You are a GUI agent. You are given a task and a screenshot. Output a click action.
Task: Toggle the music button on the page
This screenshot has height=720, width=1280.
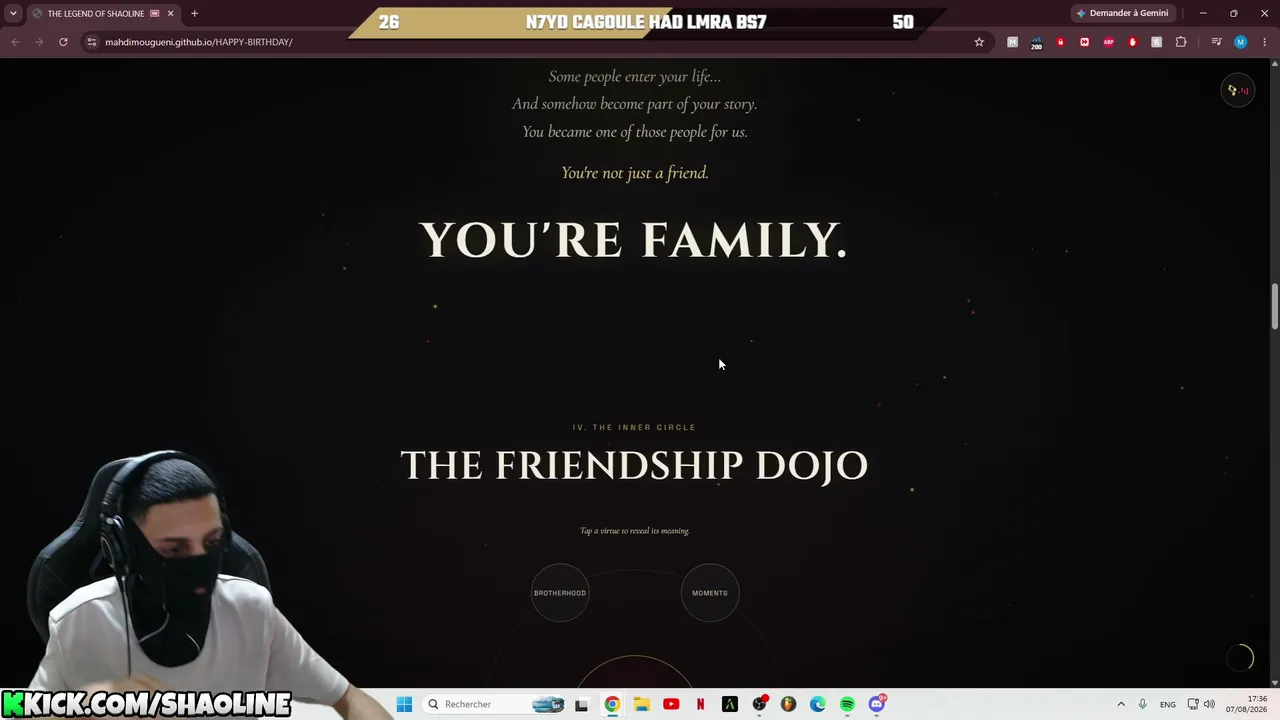tap(1238, 90)
